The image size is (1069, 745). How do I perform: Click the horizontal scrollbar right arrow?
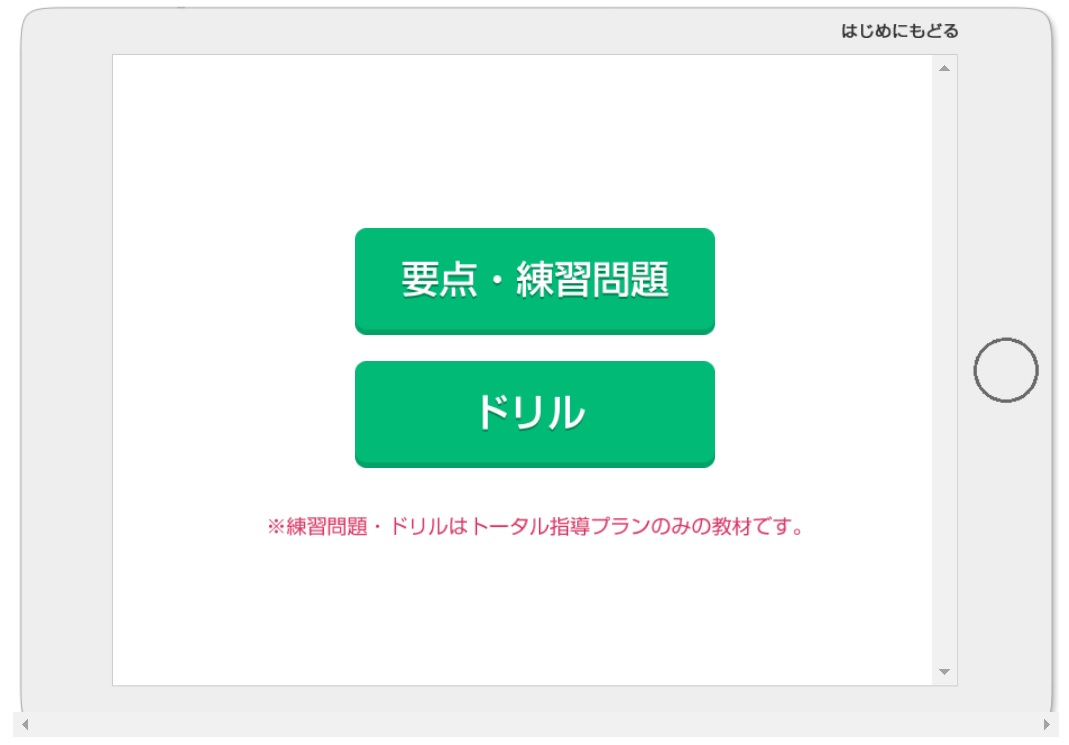coord(1047,725)
